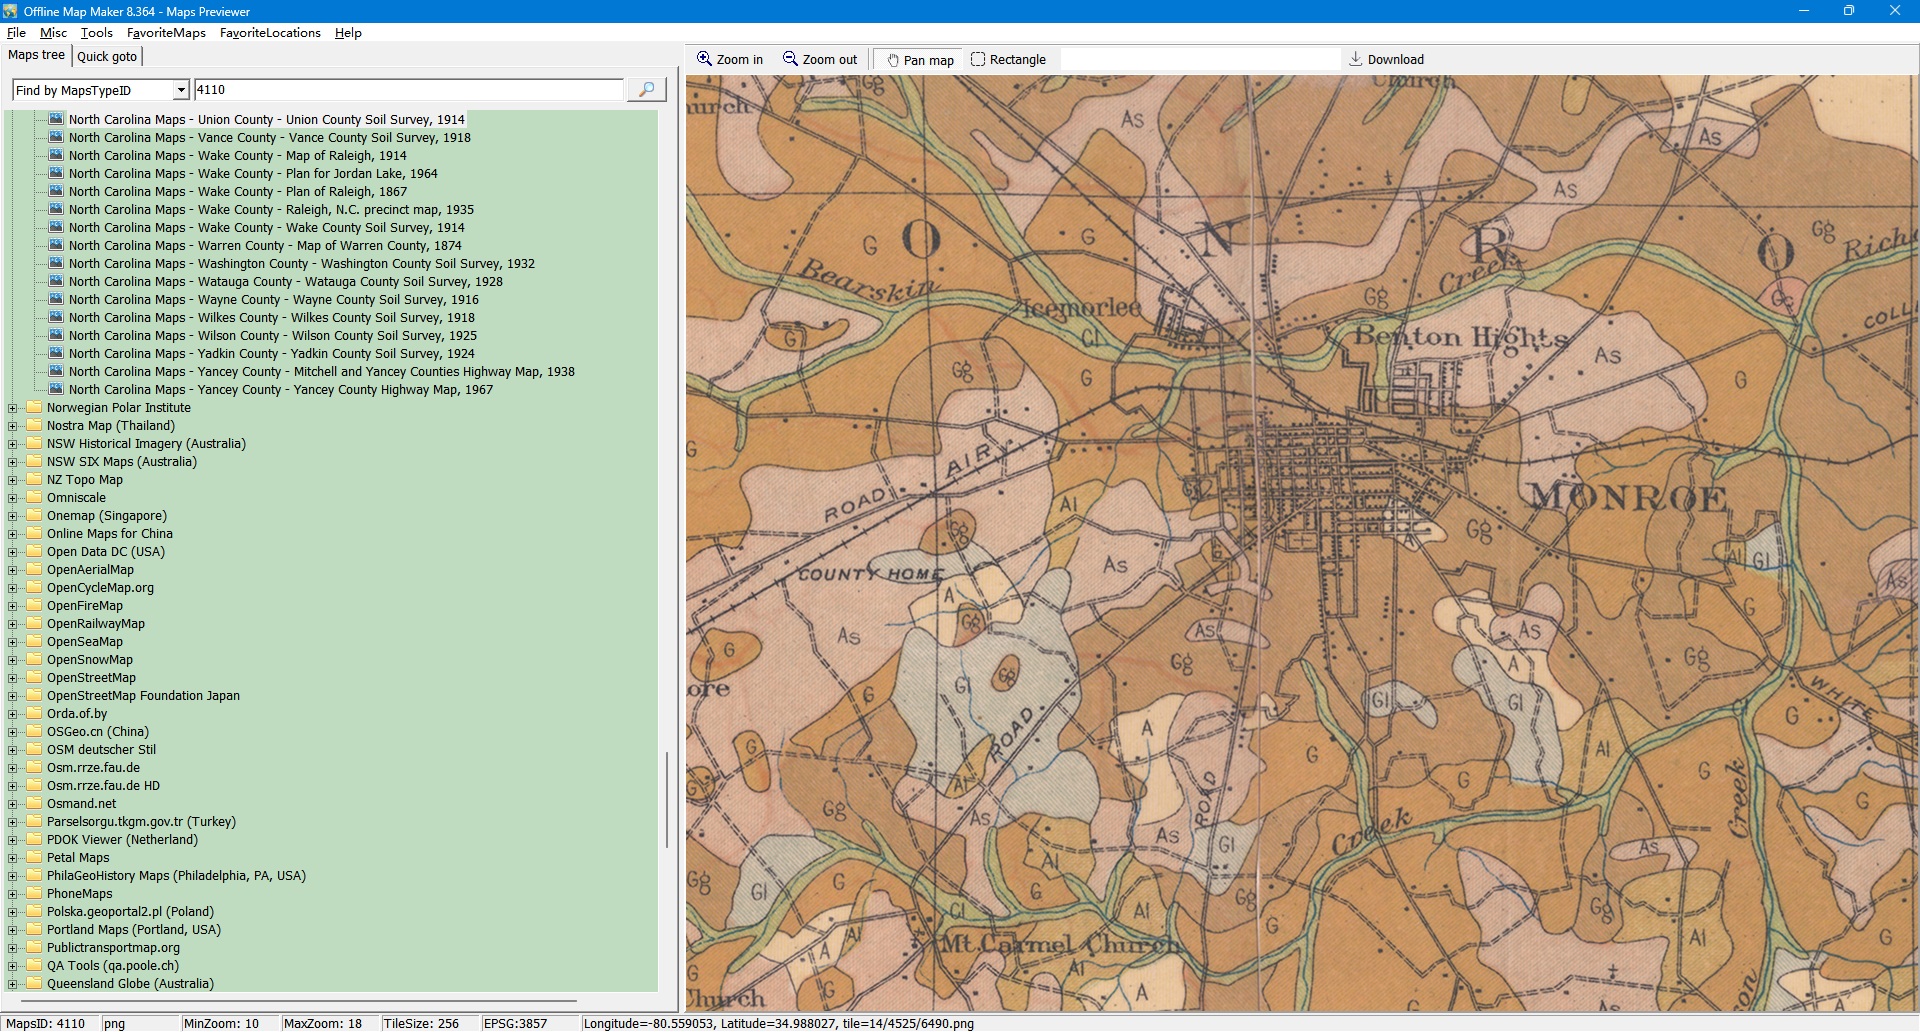Open the Tools menu
The width and height of the screenshot is (1920, 1032).
point(96,33)
